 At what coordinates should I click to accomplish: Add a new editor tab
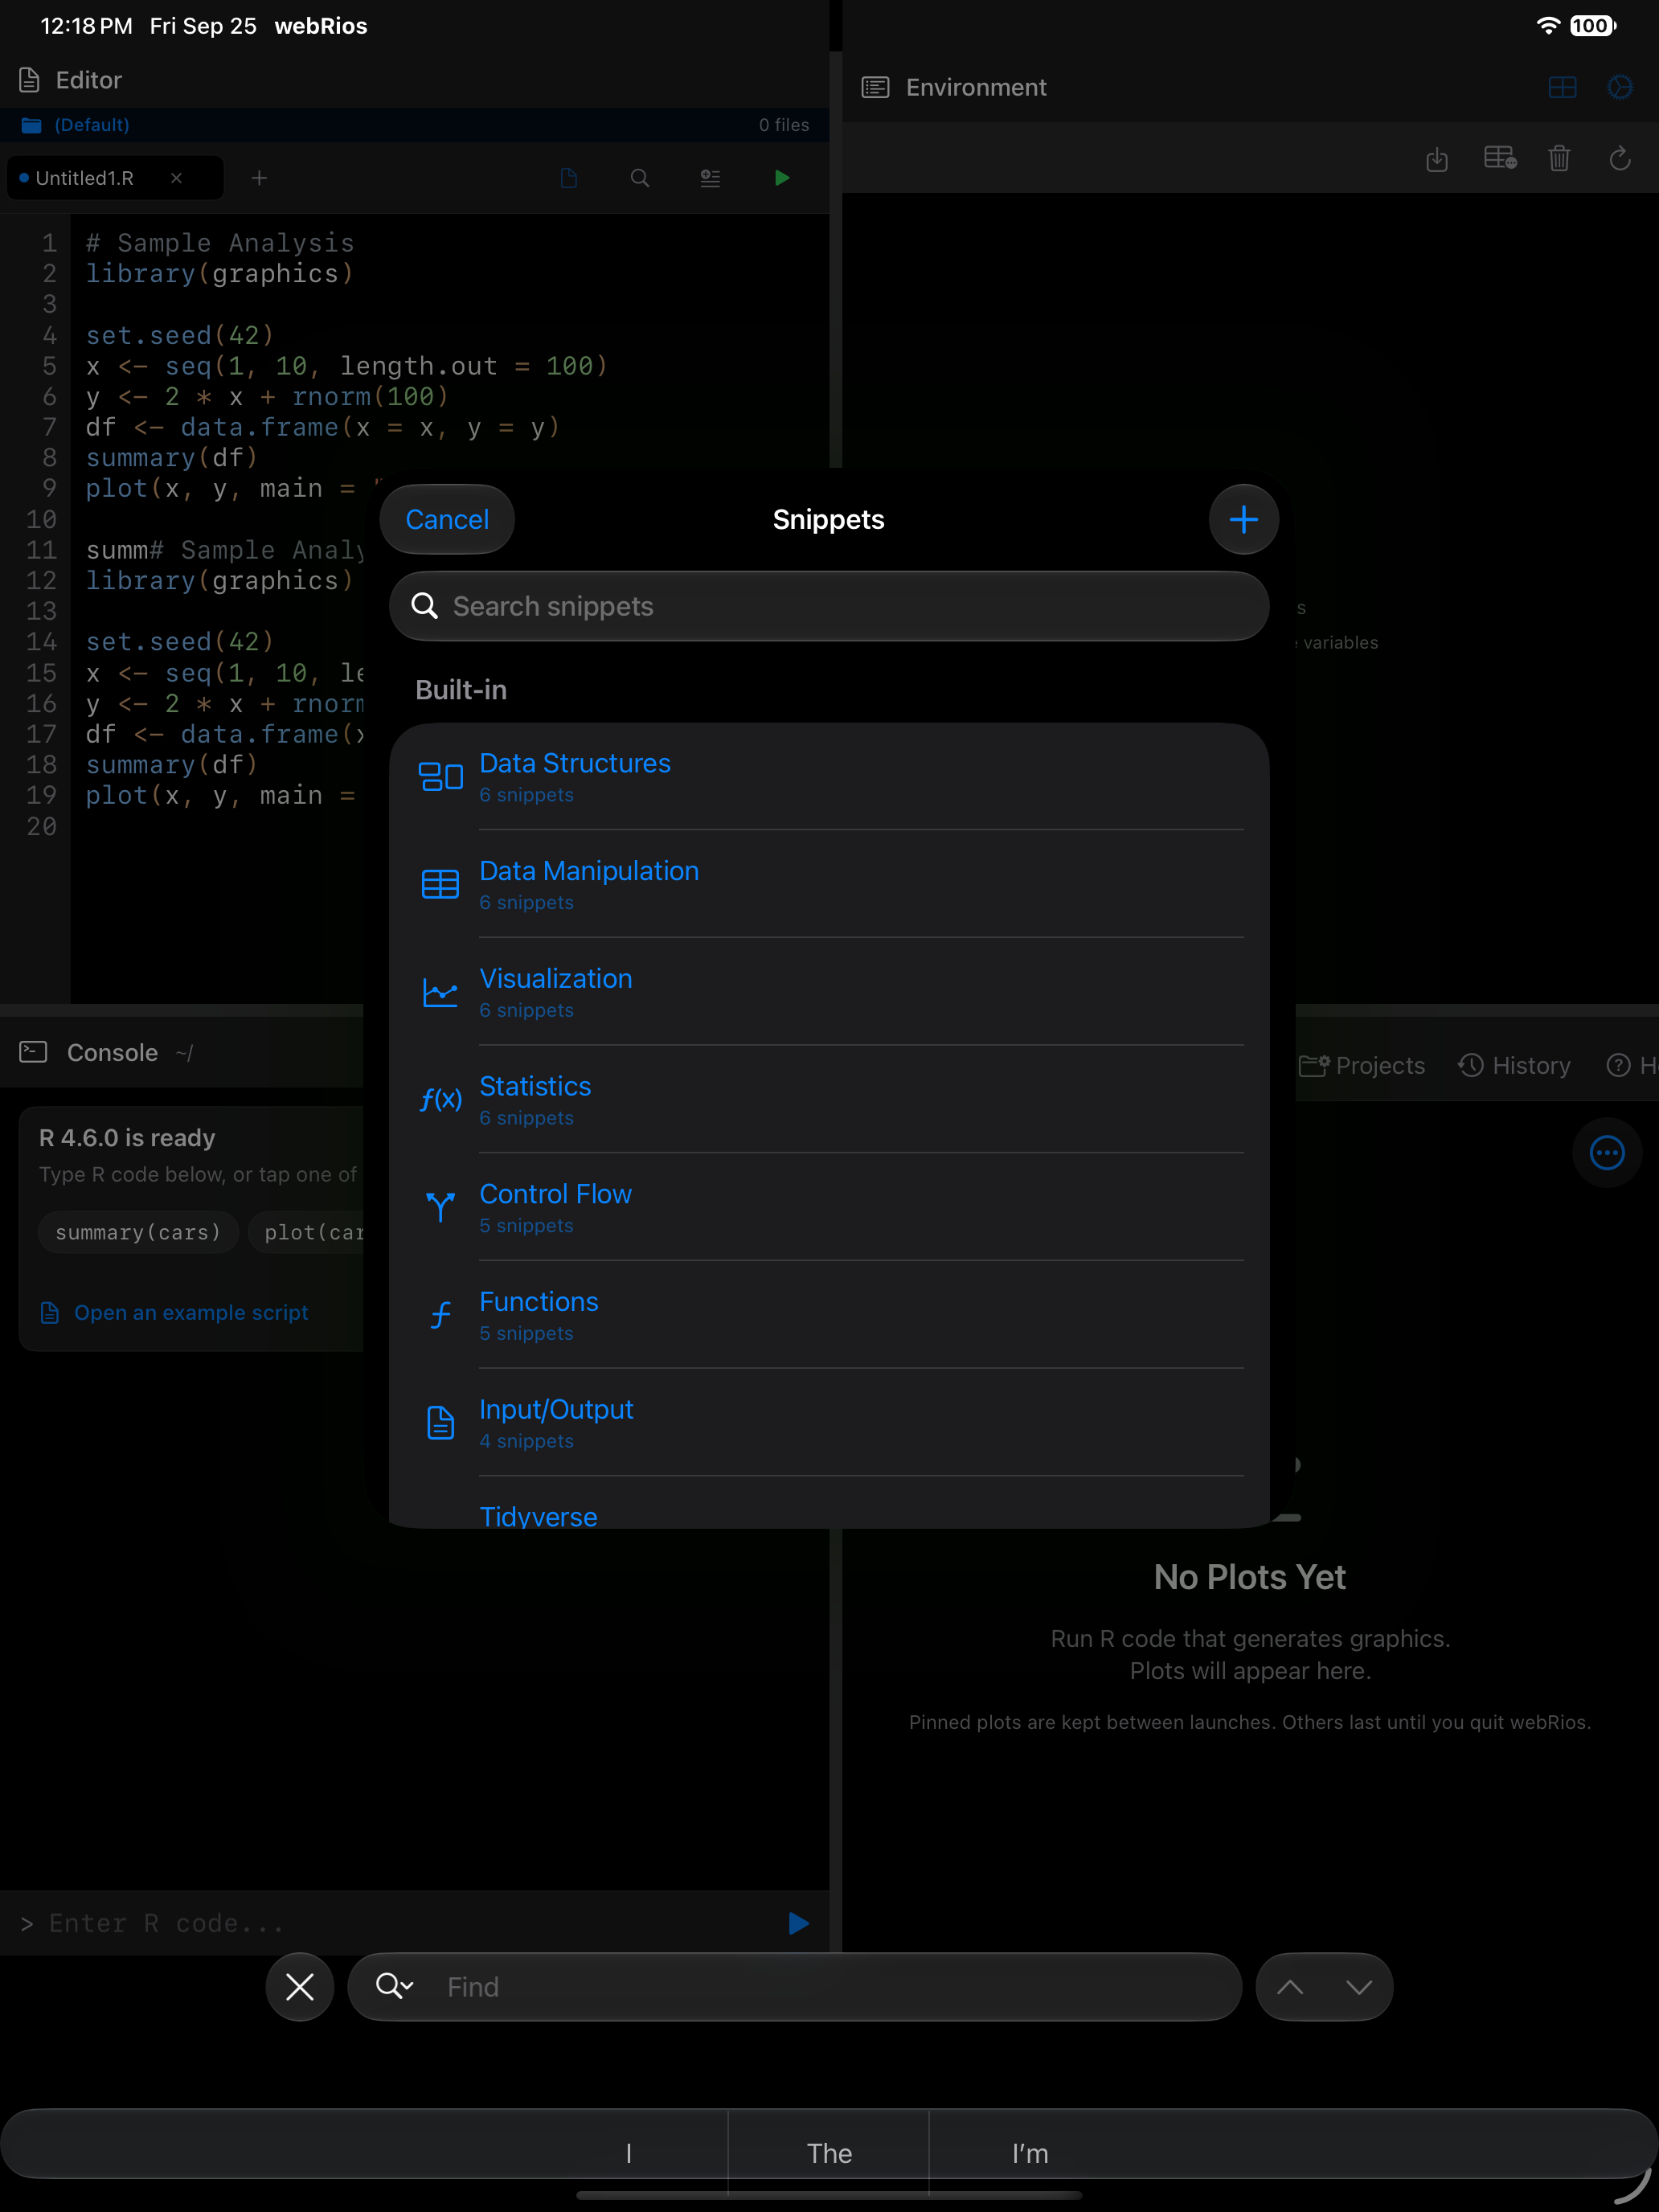point(259,178)
